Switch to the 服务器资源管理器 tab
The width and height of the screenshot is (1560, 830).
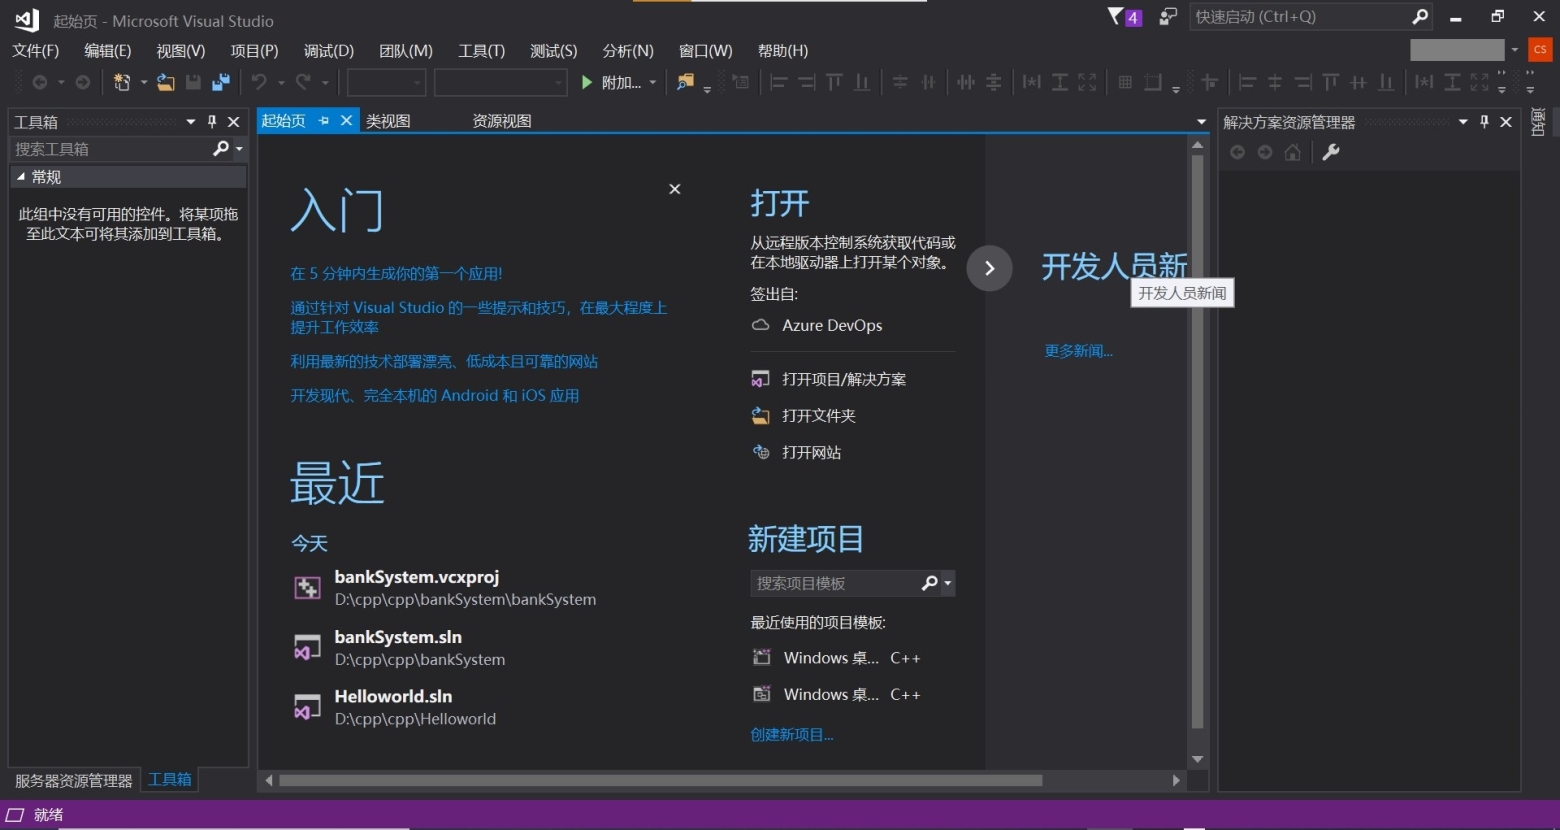coord(74,780)
